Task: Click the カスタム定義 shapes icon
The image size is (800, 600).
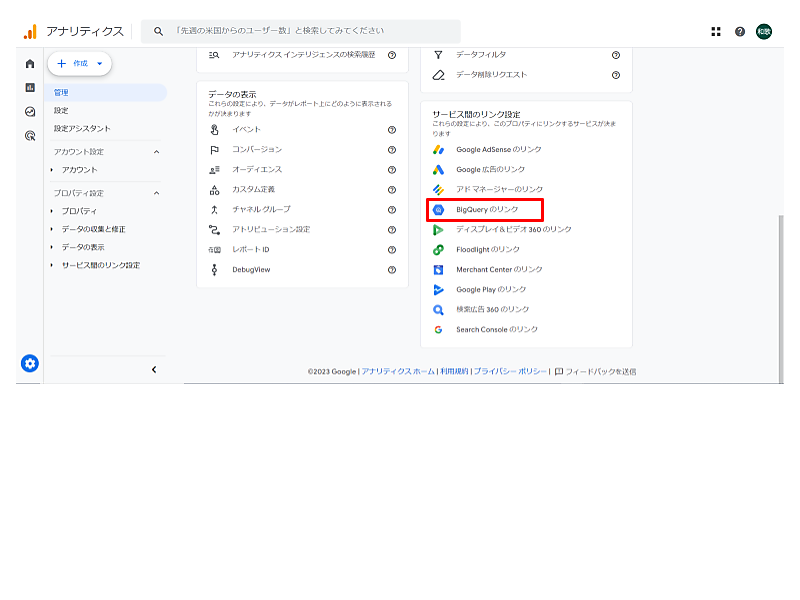Action: [214, 190]
